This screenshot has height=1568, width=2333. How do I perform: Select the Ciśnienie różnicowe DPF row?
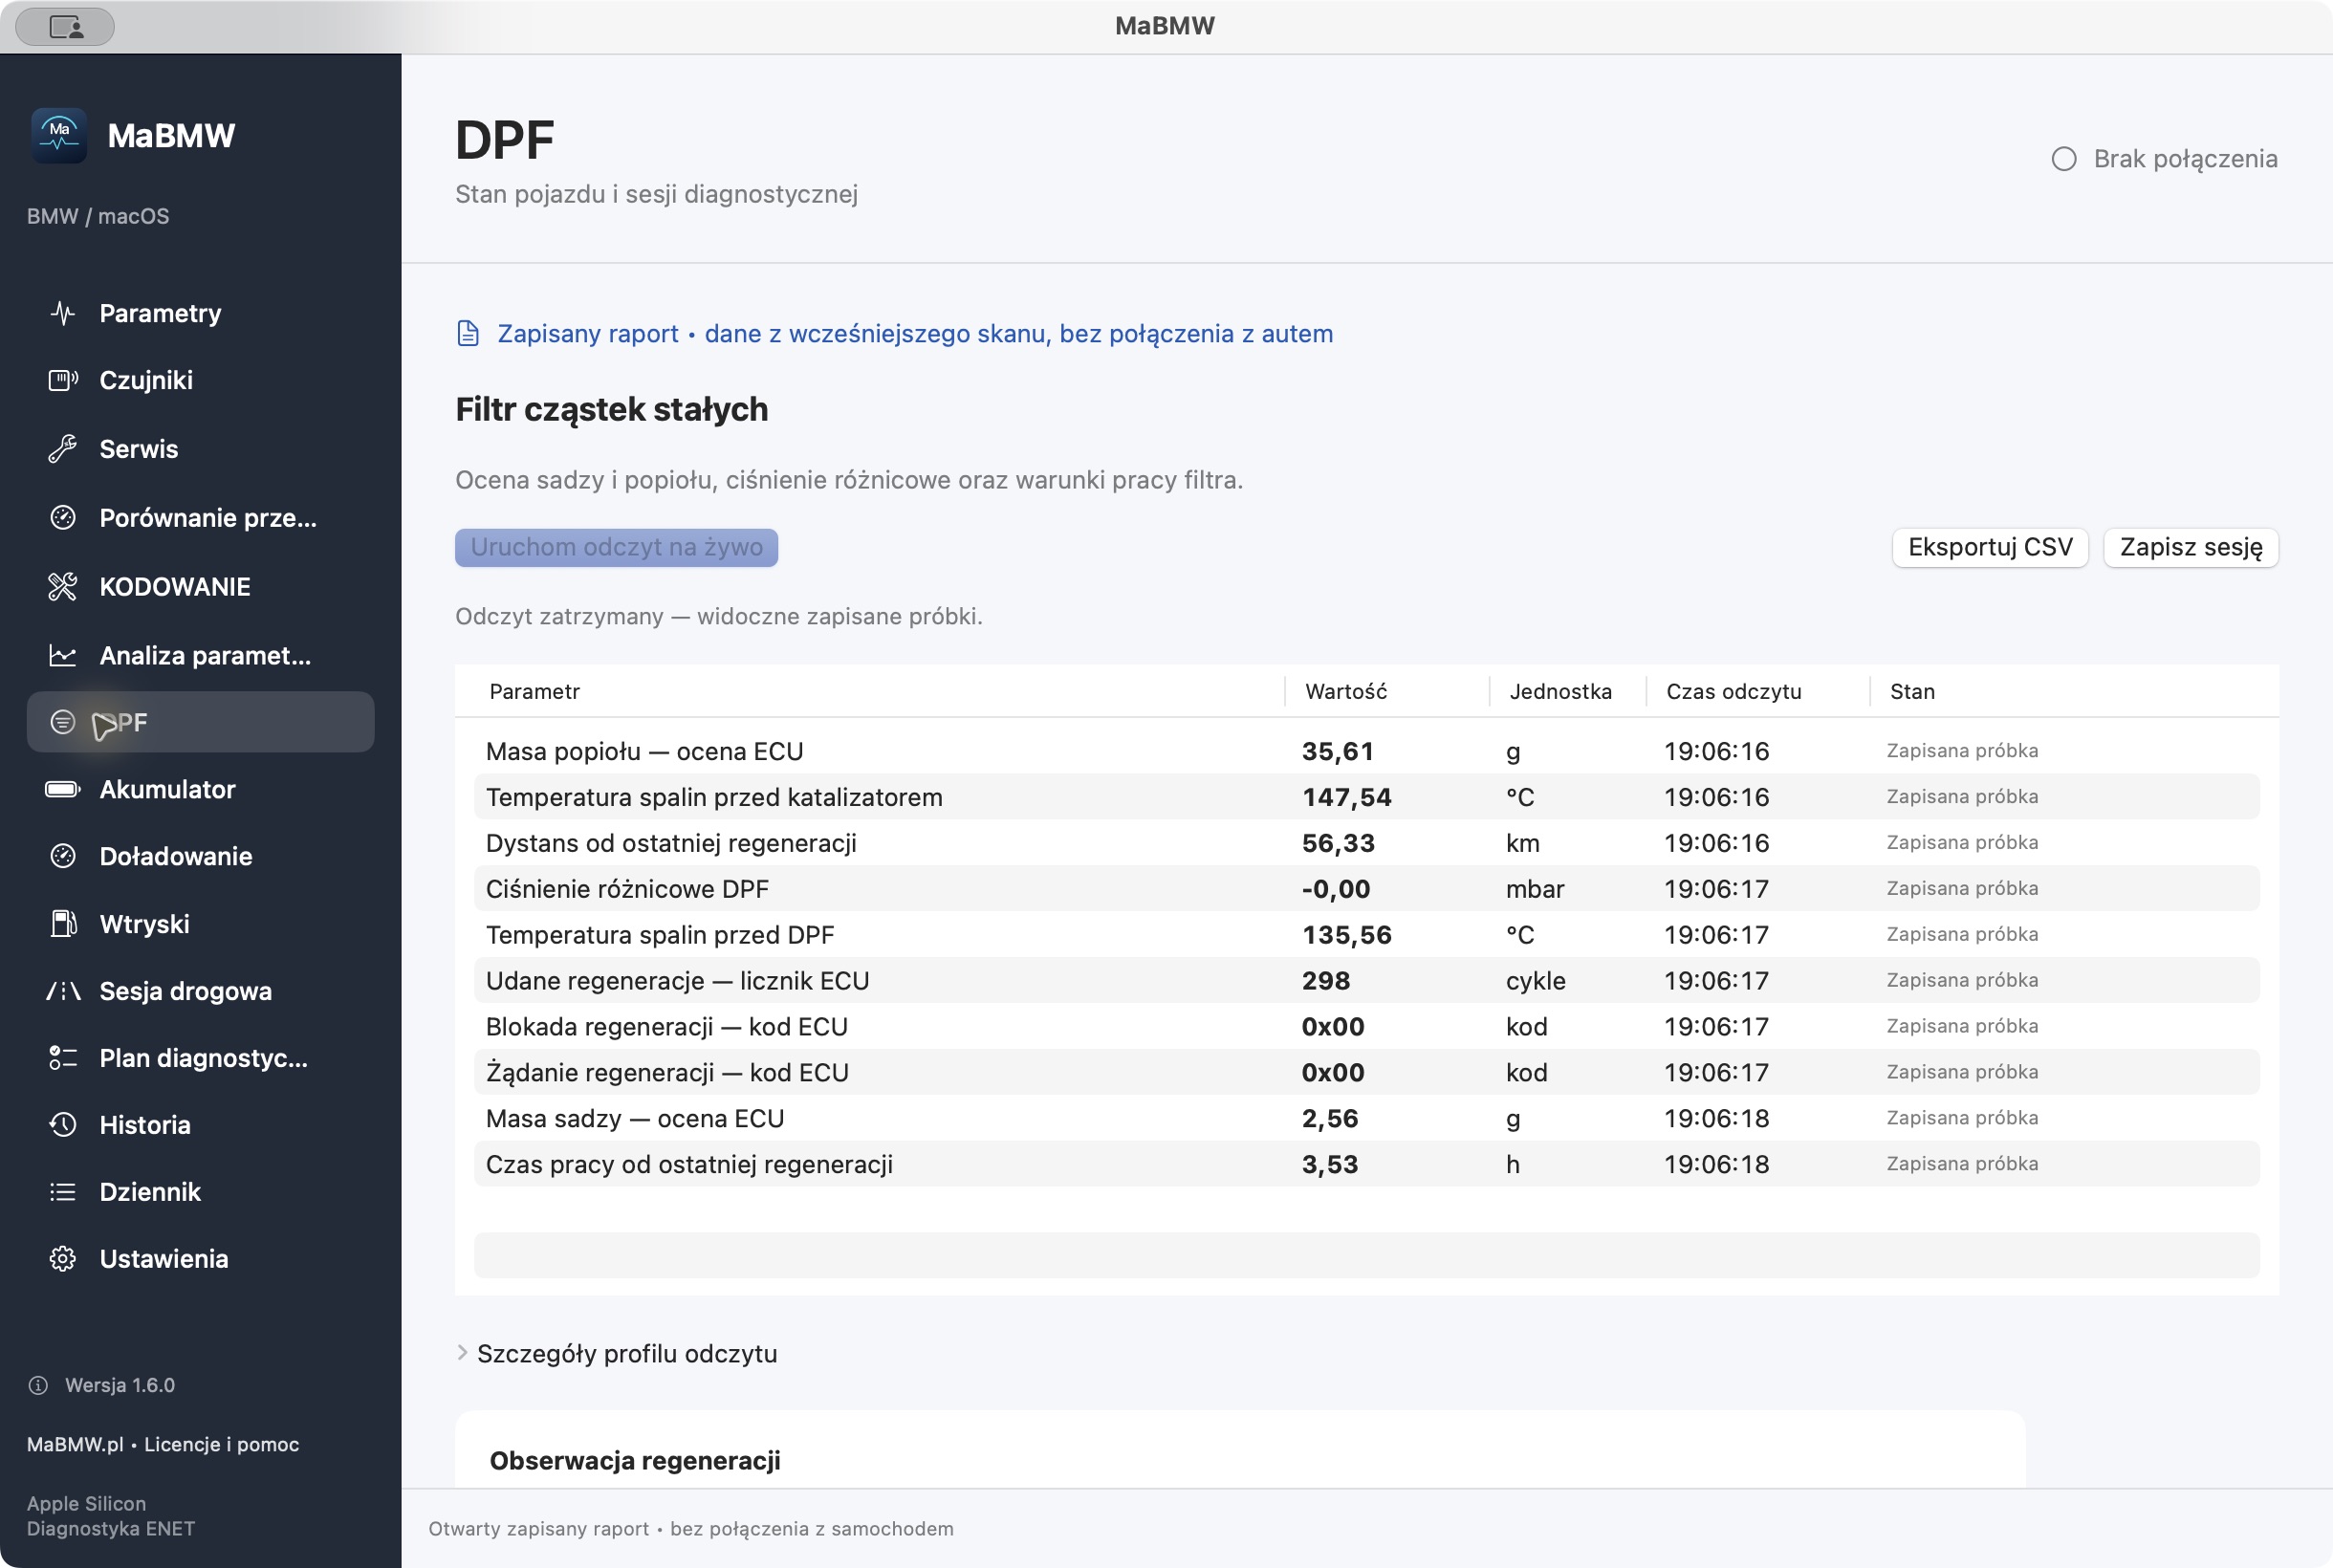[x=1366, y=889]
